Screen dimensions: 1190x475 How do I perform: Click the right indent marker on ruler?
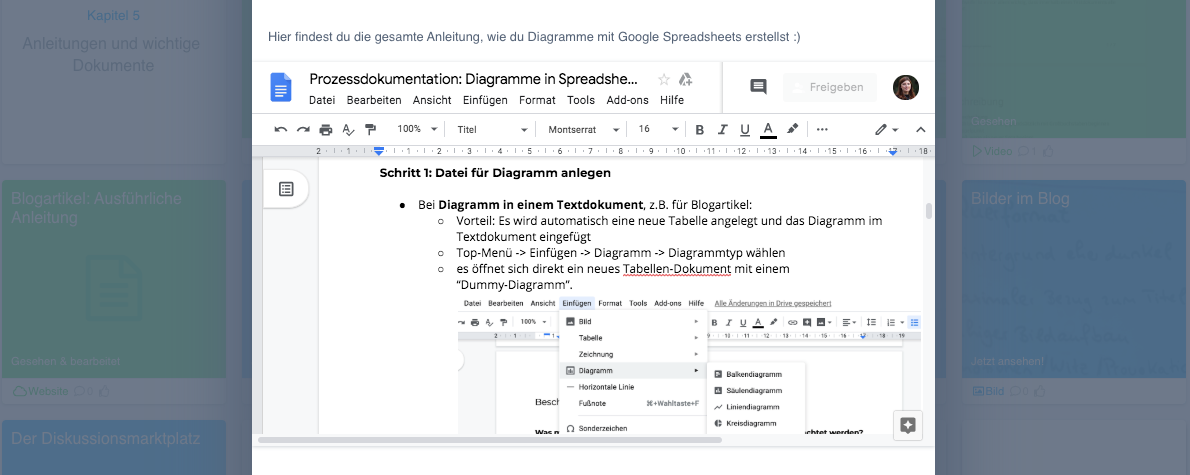point(893,152)
